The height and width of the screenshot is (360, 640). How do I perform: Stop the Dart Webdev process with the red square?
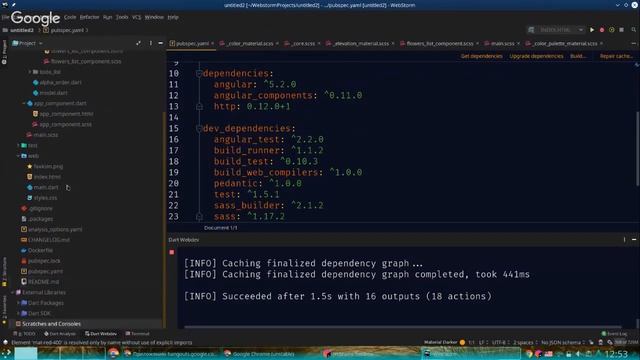click(x=172, y=252)
